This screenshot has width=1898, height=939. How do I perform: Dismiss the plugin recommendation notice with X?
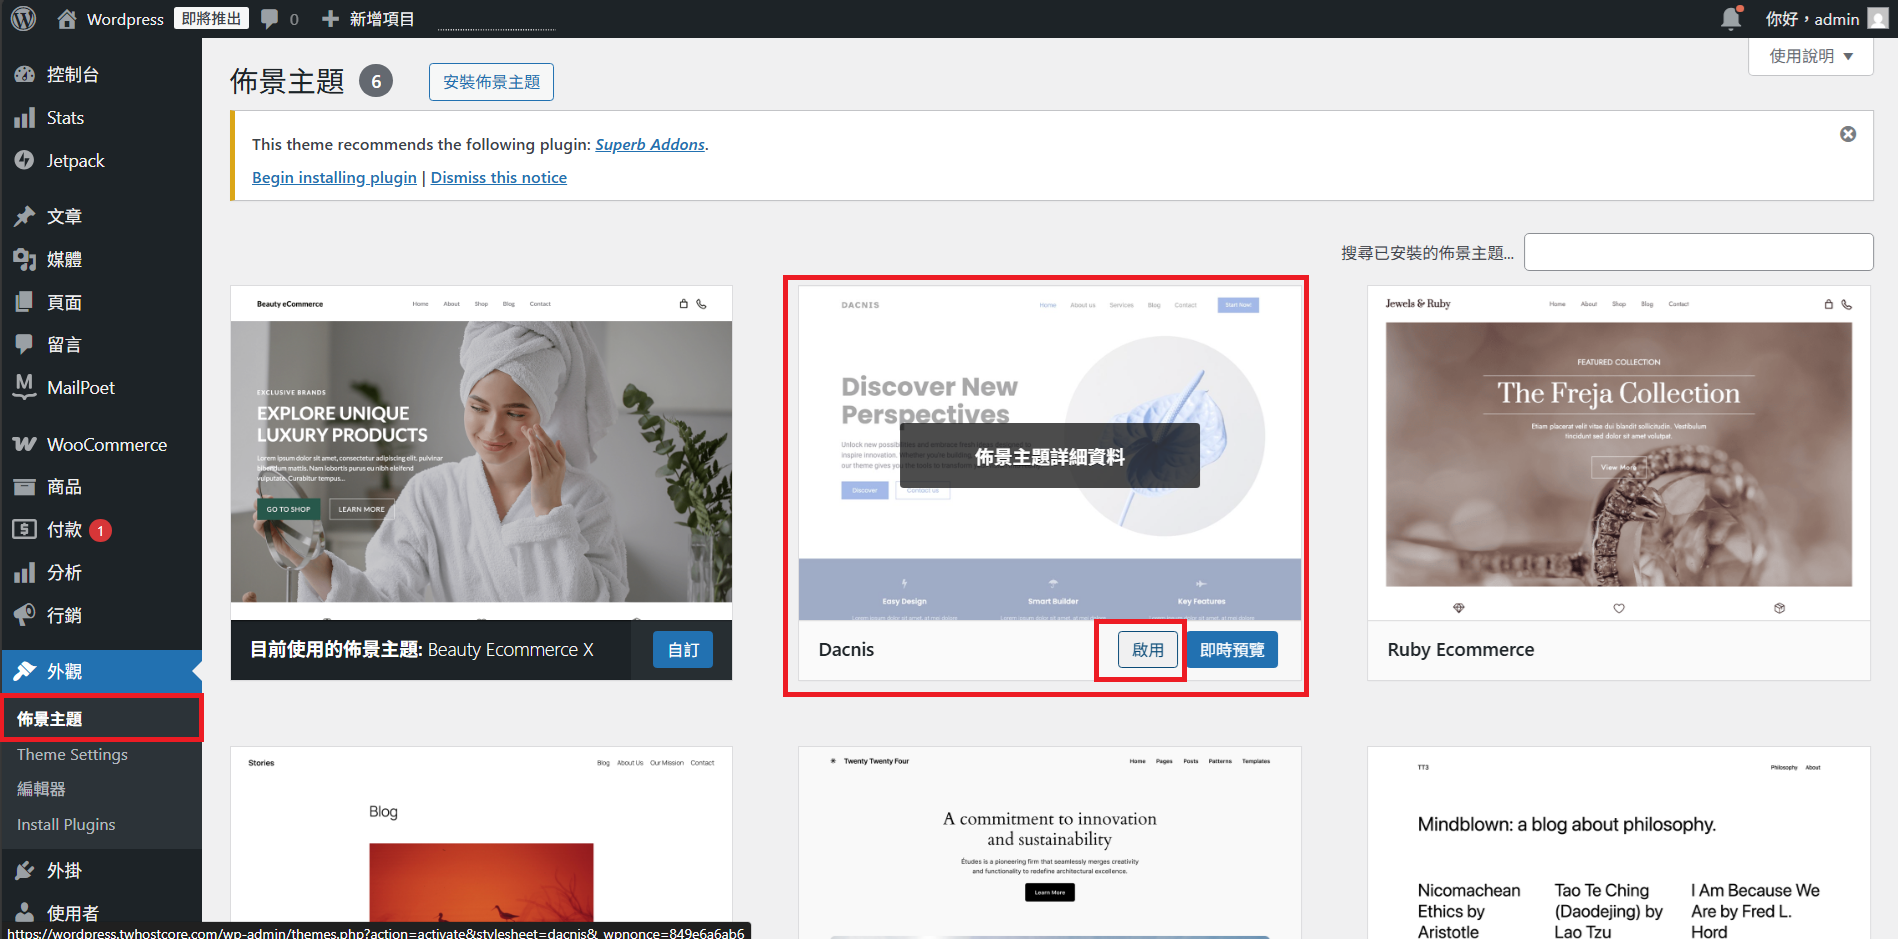[1848, 134]
